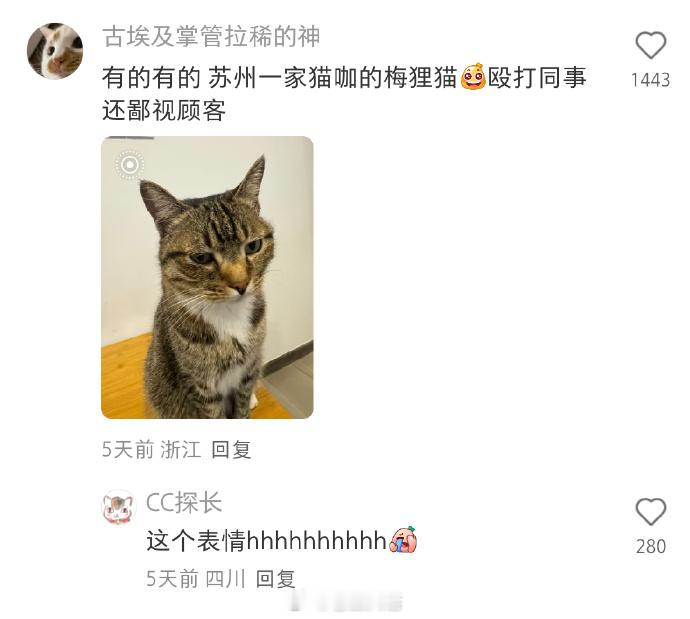Screen dimensions: 690x619
Task: Click the 5天前 浙江 timestamp
Action: [x=151, y=450]
